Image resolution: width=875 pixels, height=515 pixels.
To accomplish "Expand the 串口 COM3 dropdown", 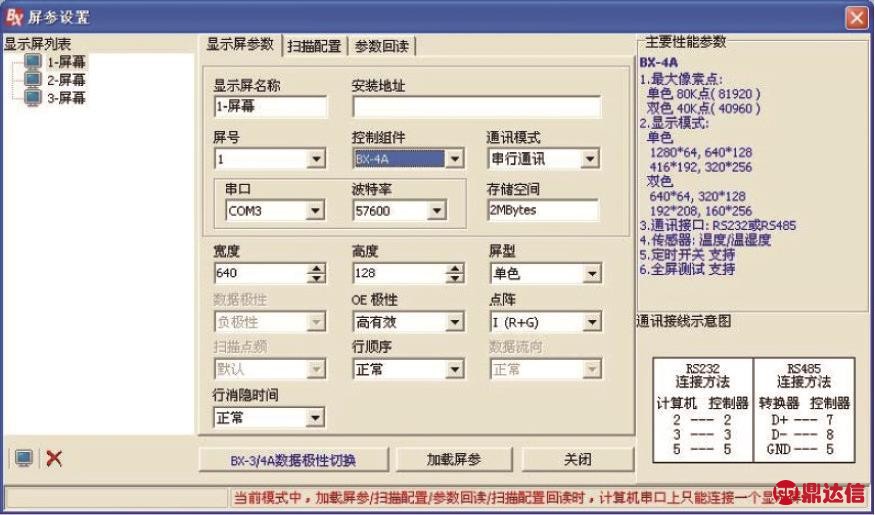I will pos(315,211).
